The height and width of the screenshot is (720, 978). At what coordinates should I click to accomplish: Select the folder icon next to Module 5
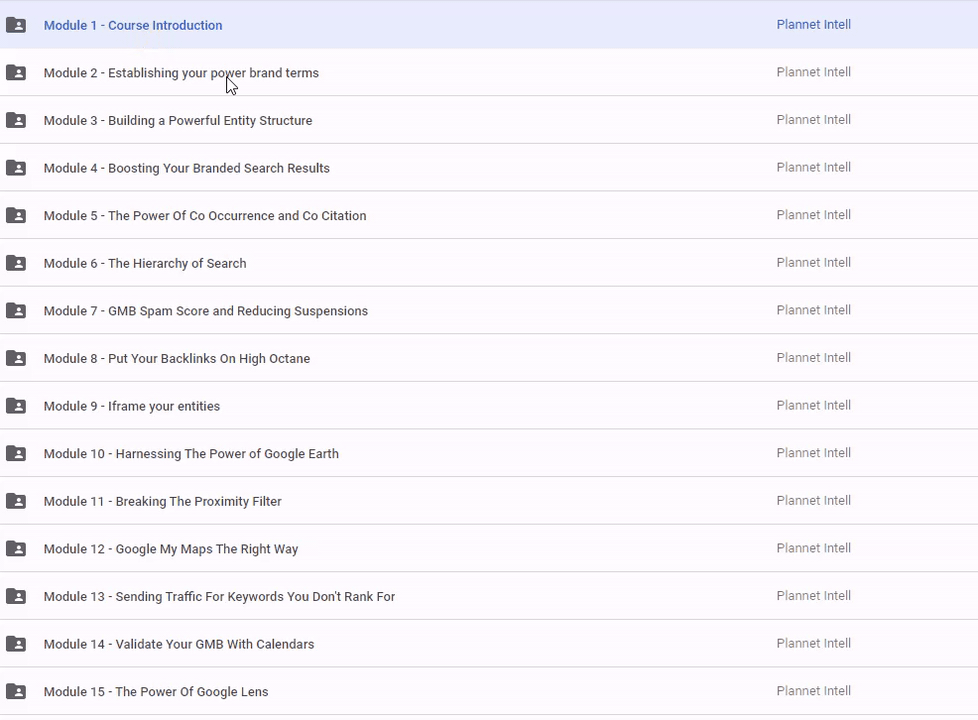(16, 215)
